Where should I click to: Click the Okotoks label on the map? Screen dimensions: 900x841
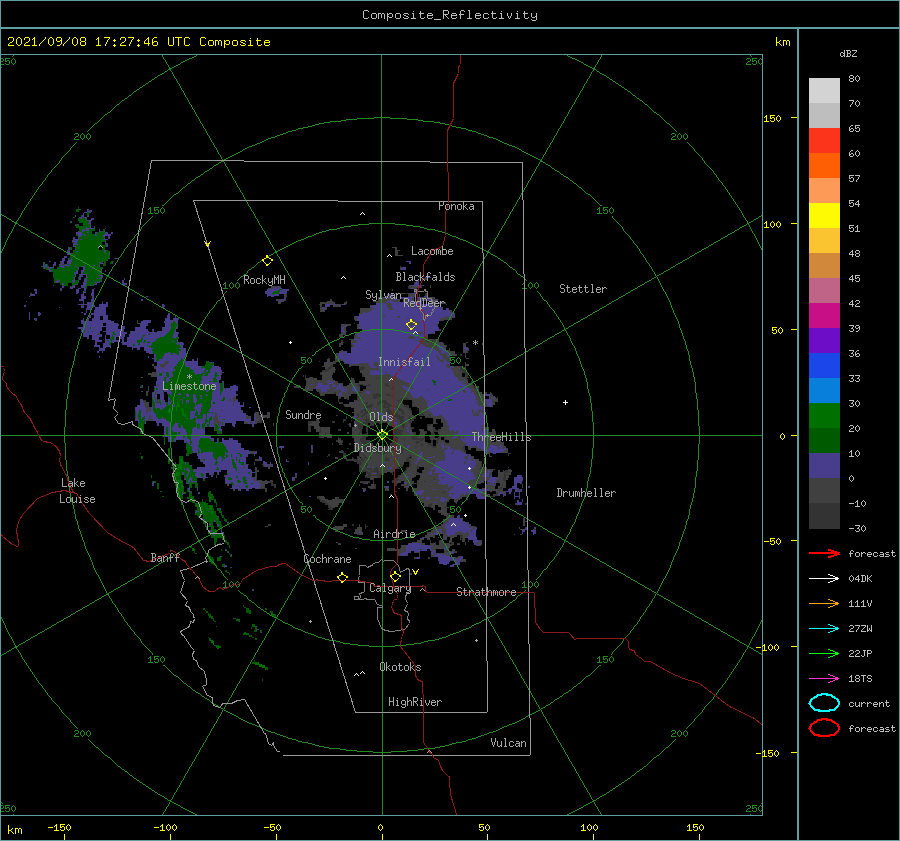click(400, 667)
